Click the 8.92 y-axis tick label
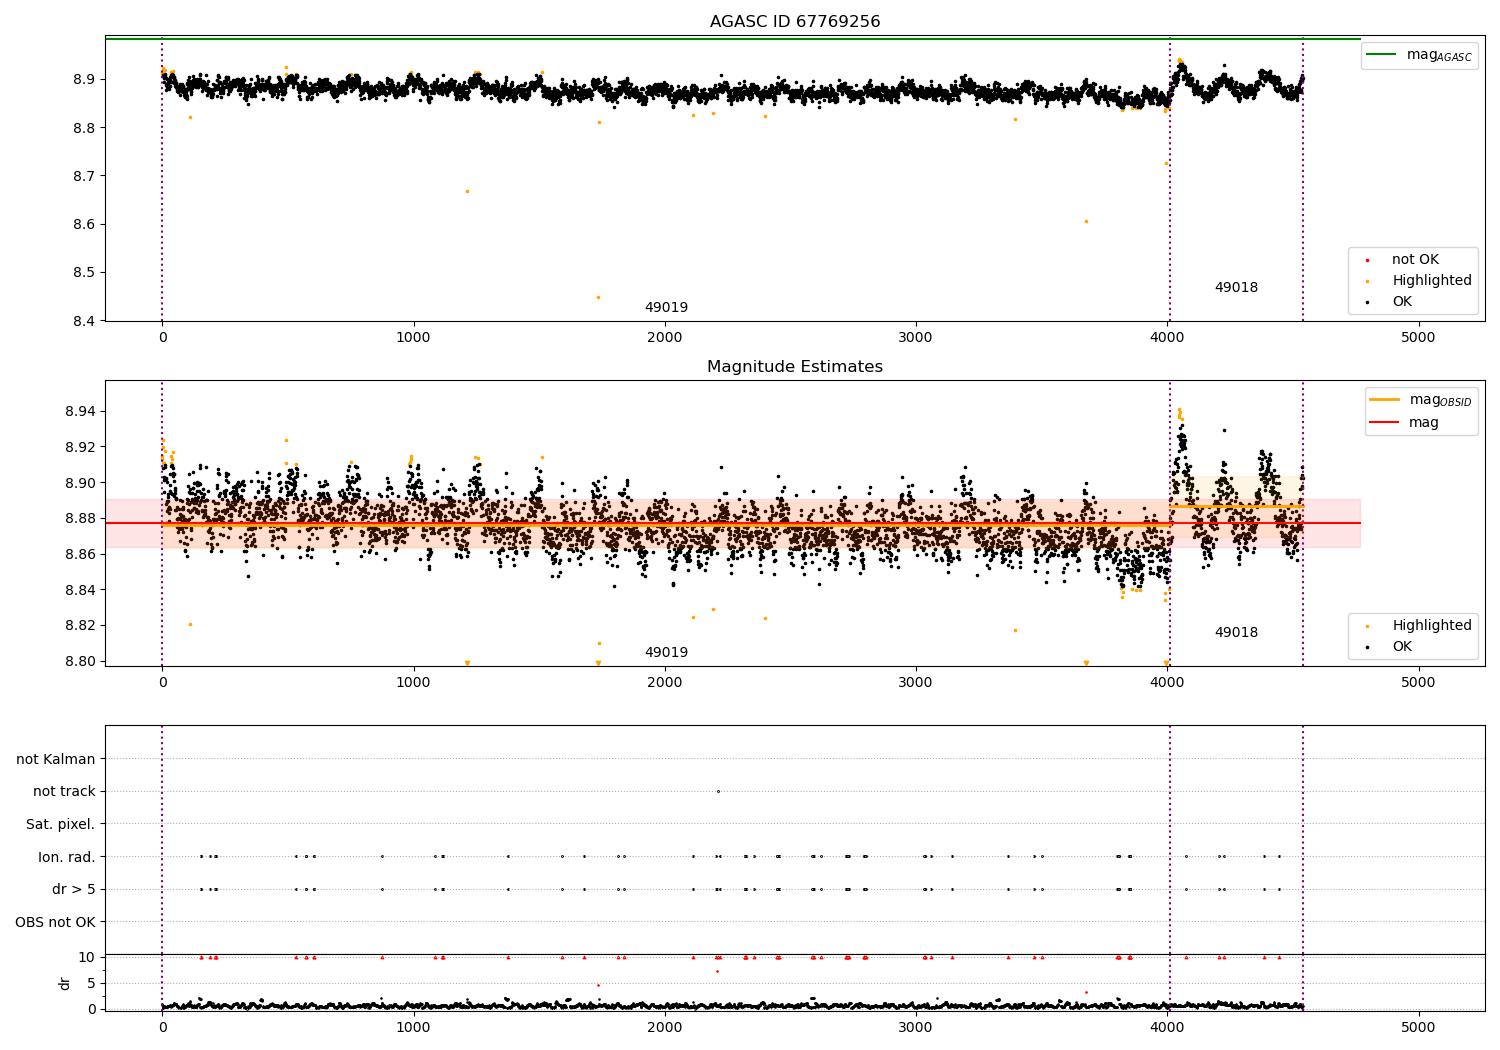This screenshot has height=1050, width=1500. click(80, 447)
